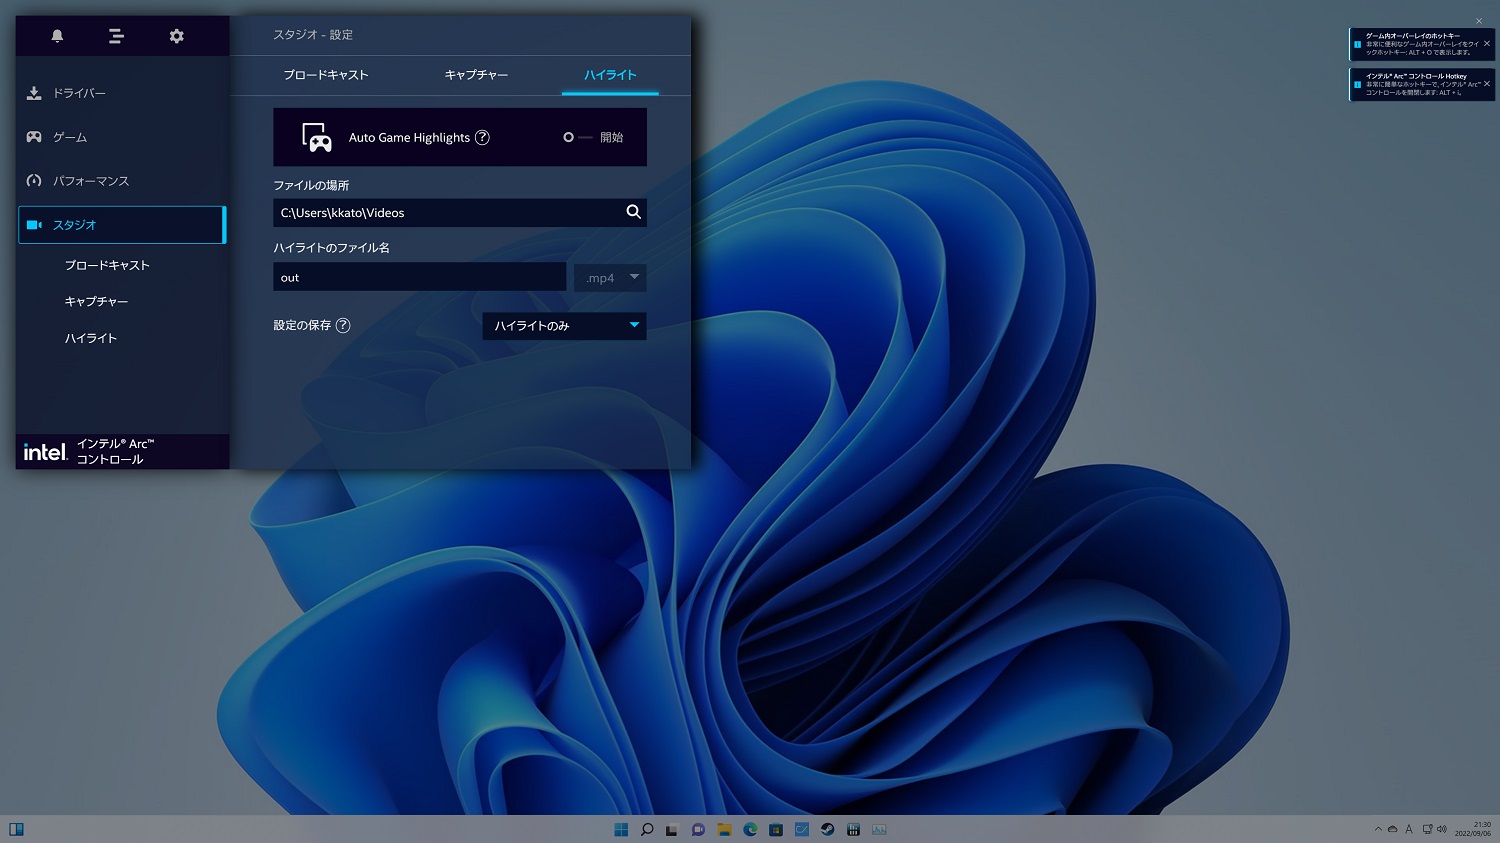
Task: Click the highlight file name field
Action: point(419,278)
